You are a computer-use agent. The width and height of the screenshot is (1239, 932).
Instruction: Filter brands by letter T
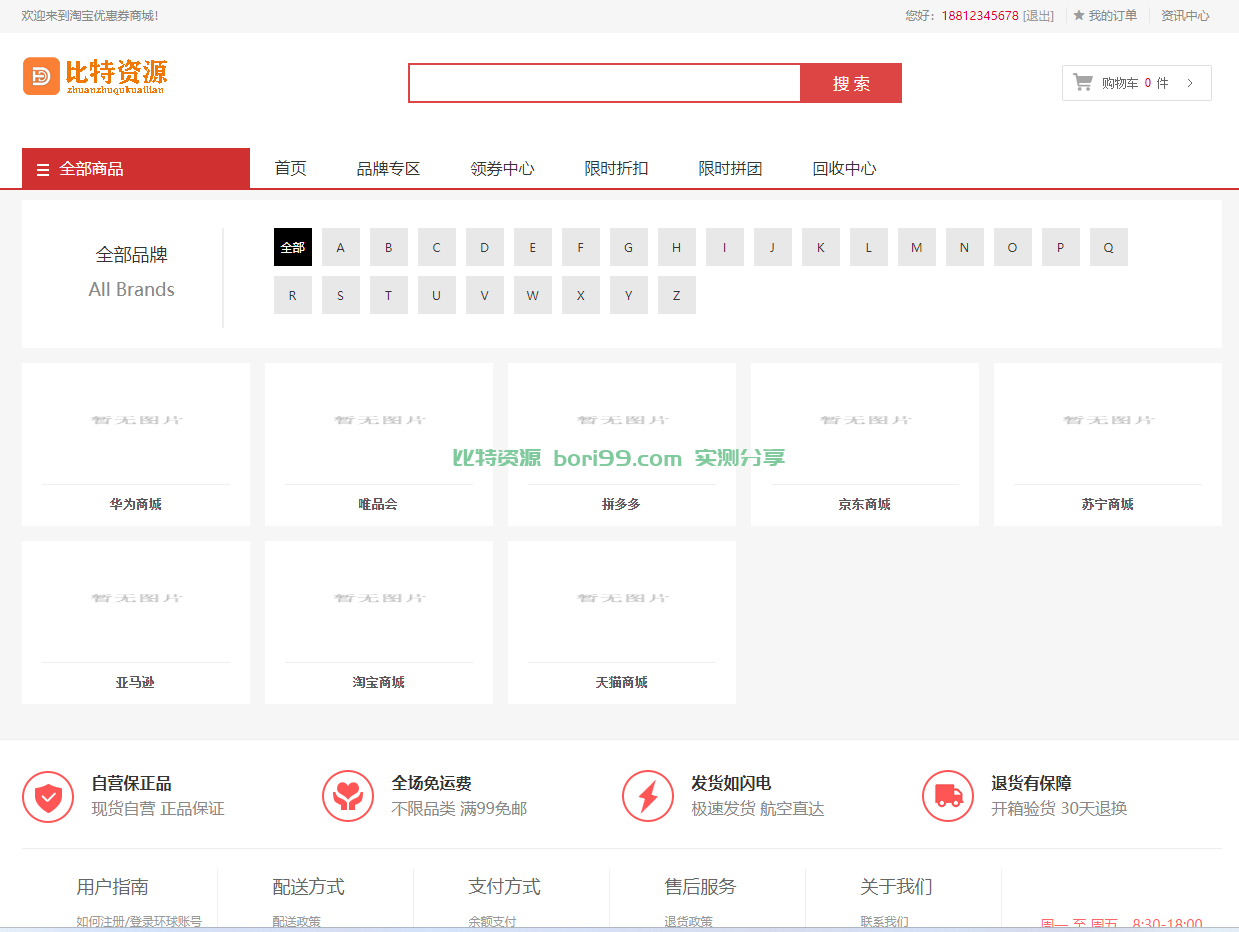pos(389,295)
